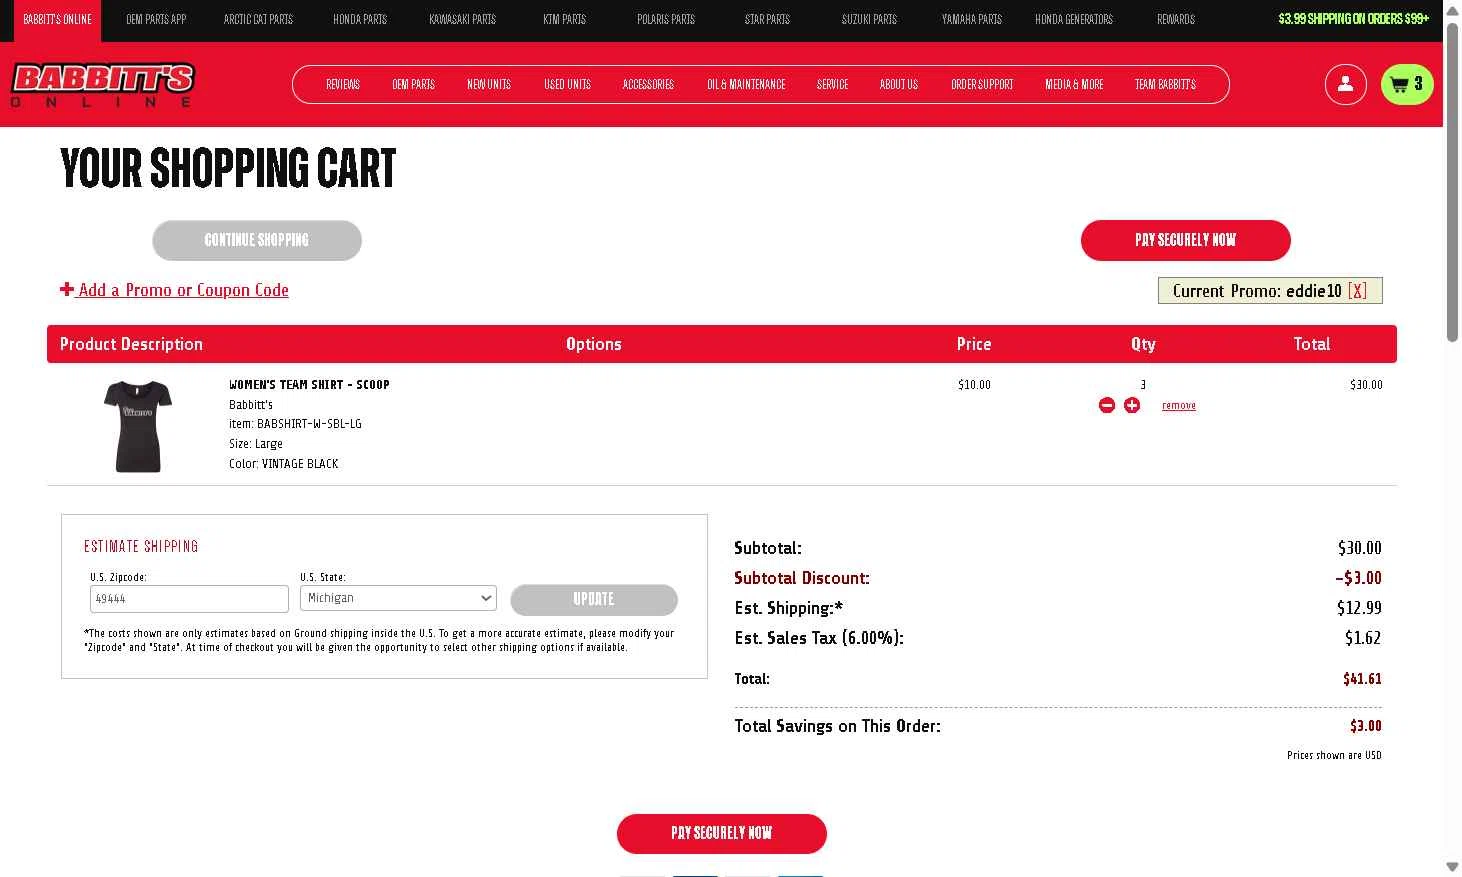Open Order Support in the main navigation
1462x877 pixels.
pyautogui.click(x=982, y=84)
